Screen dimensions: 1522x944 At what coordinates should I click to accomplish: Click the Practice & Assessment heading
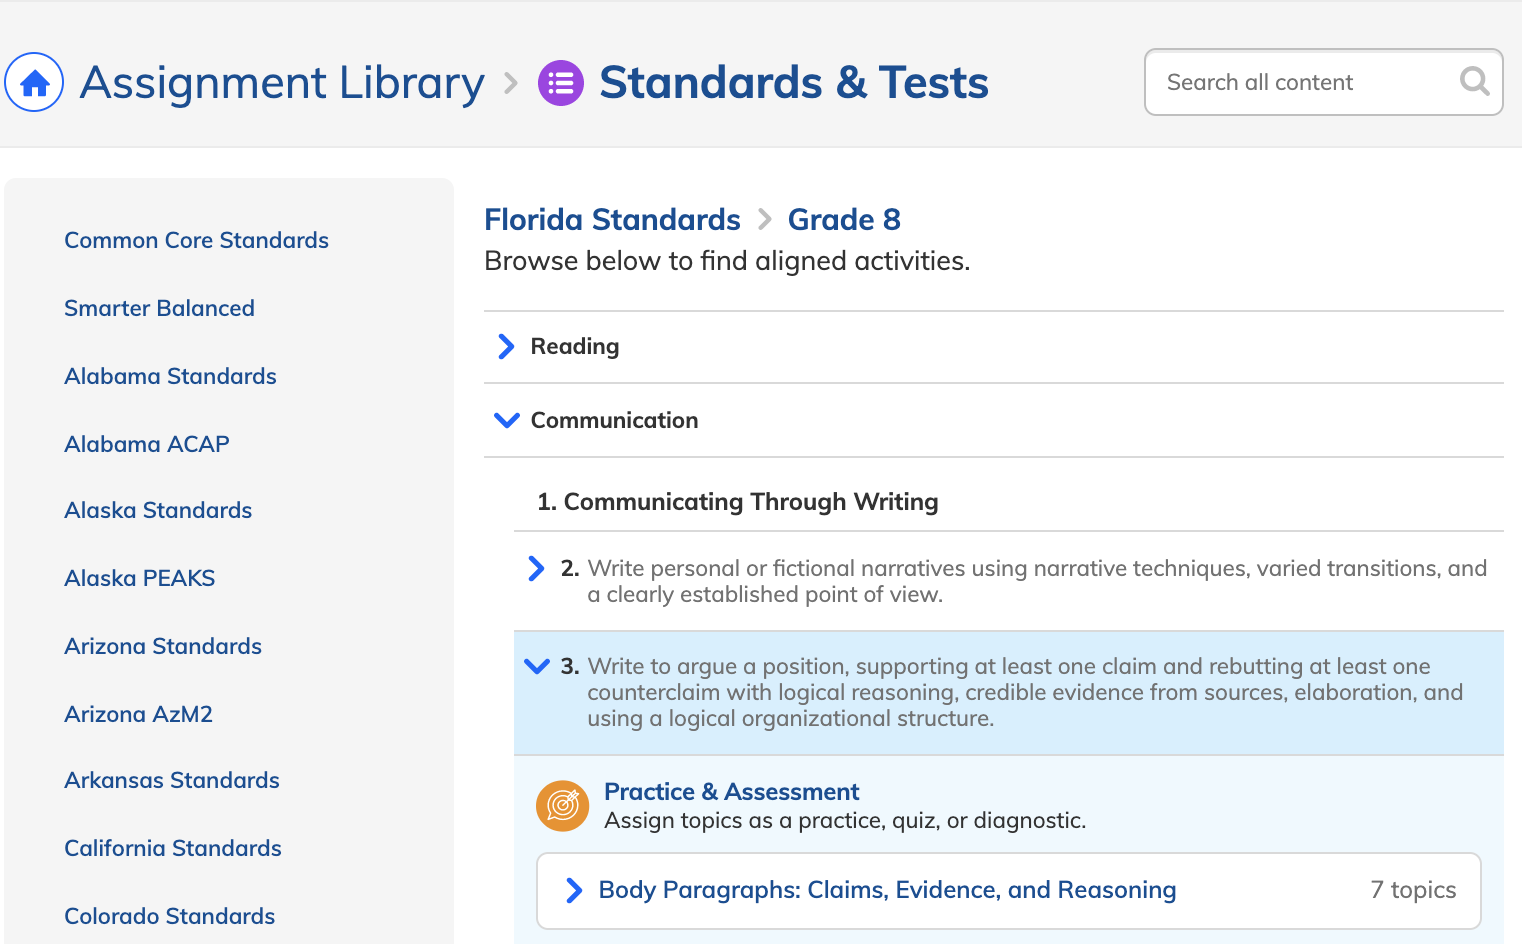pos(731,792)
